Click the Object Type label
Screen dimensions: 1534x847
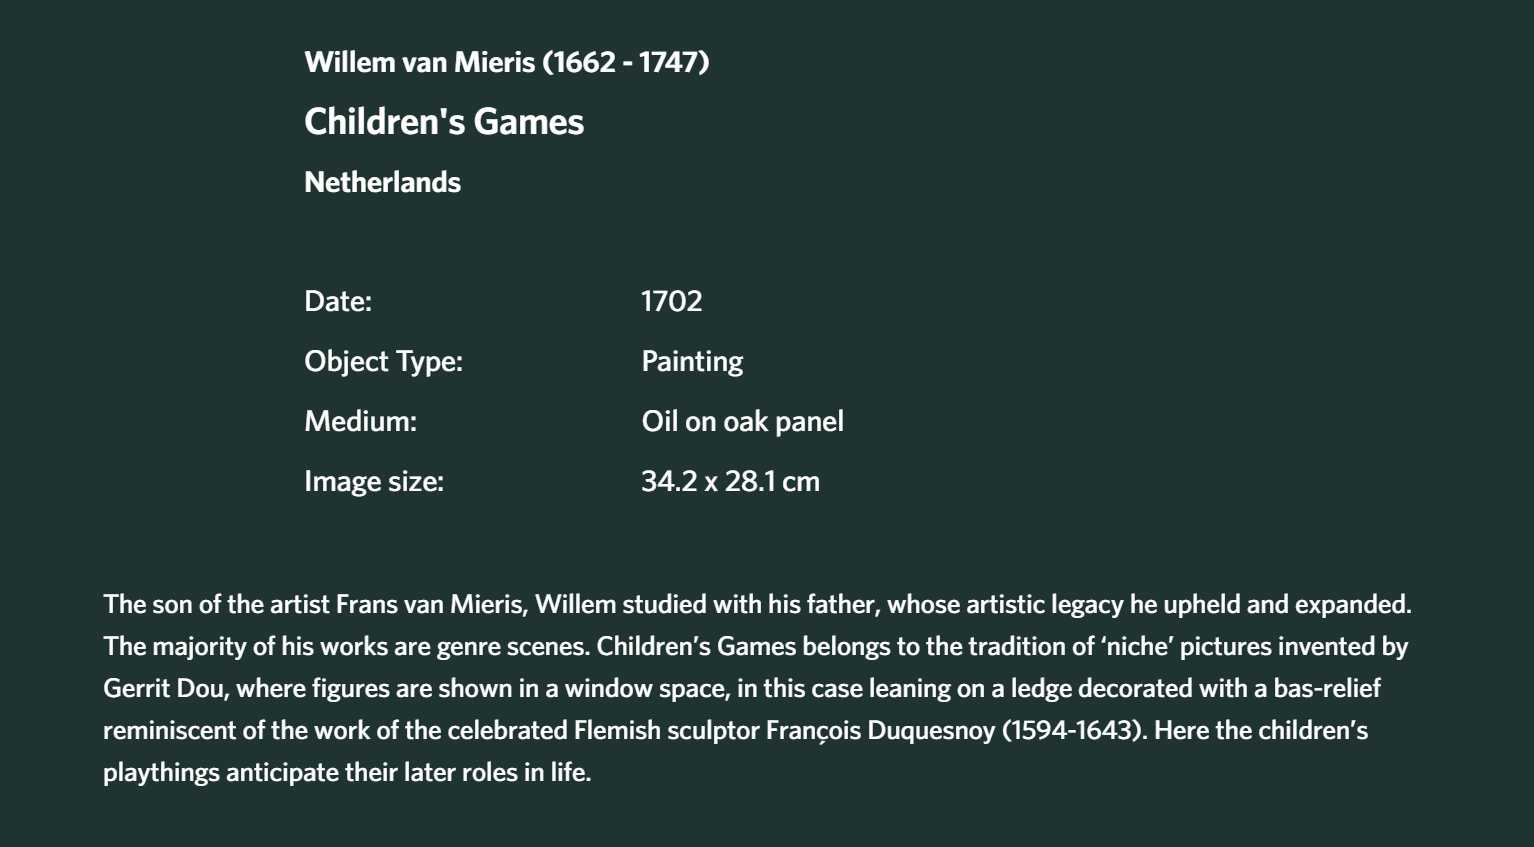coord(383,361)
